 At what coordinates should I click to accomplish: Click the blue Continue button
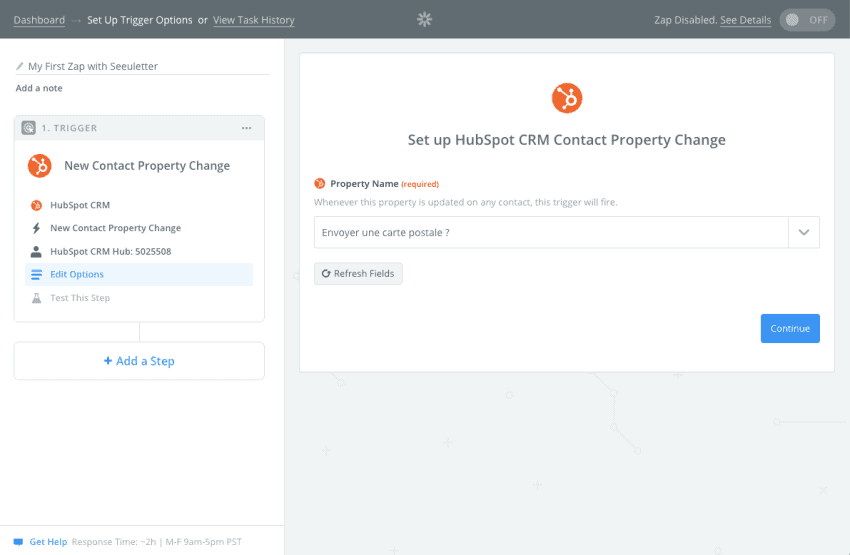point(790,328)
